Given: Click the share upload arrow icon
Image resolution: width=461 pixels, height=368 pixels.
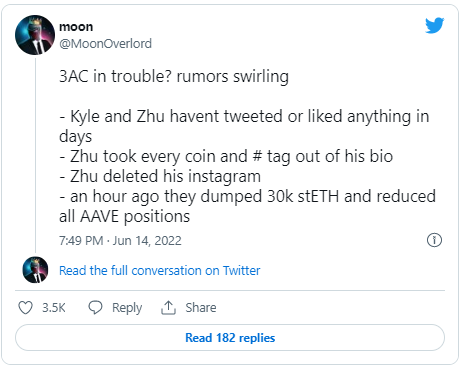Looking at the screenshot, I should point(168,307).
